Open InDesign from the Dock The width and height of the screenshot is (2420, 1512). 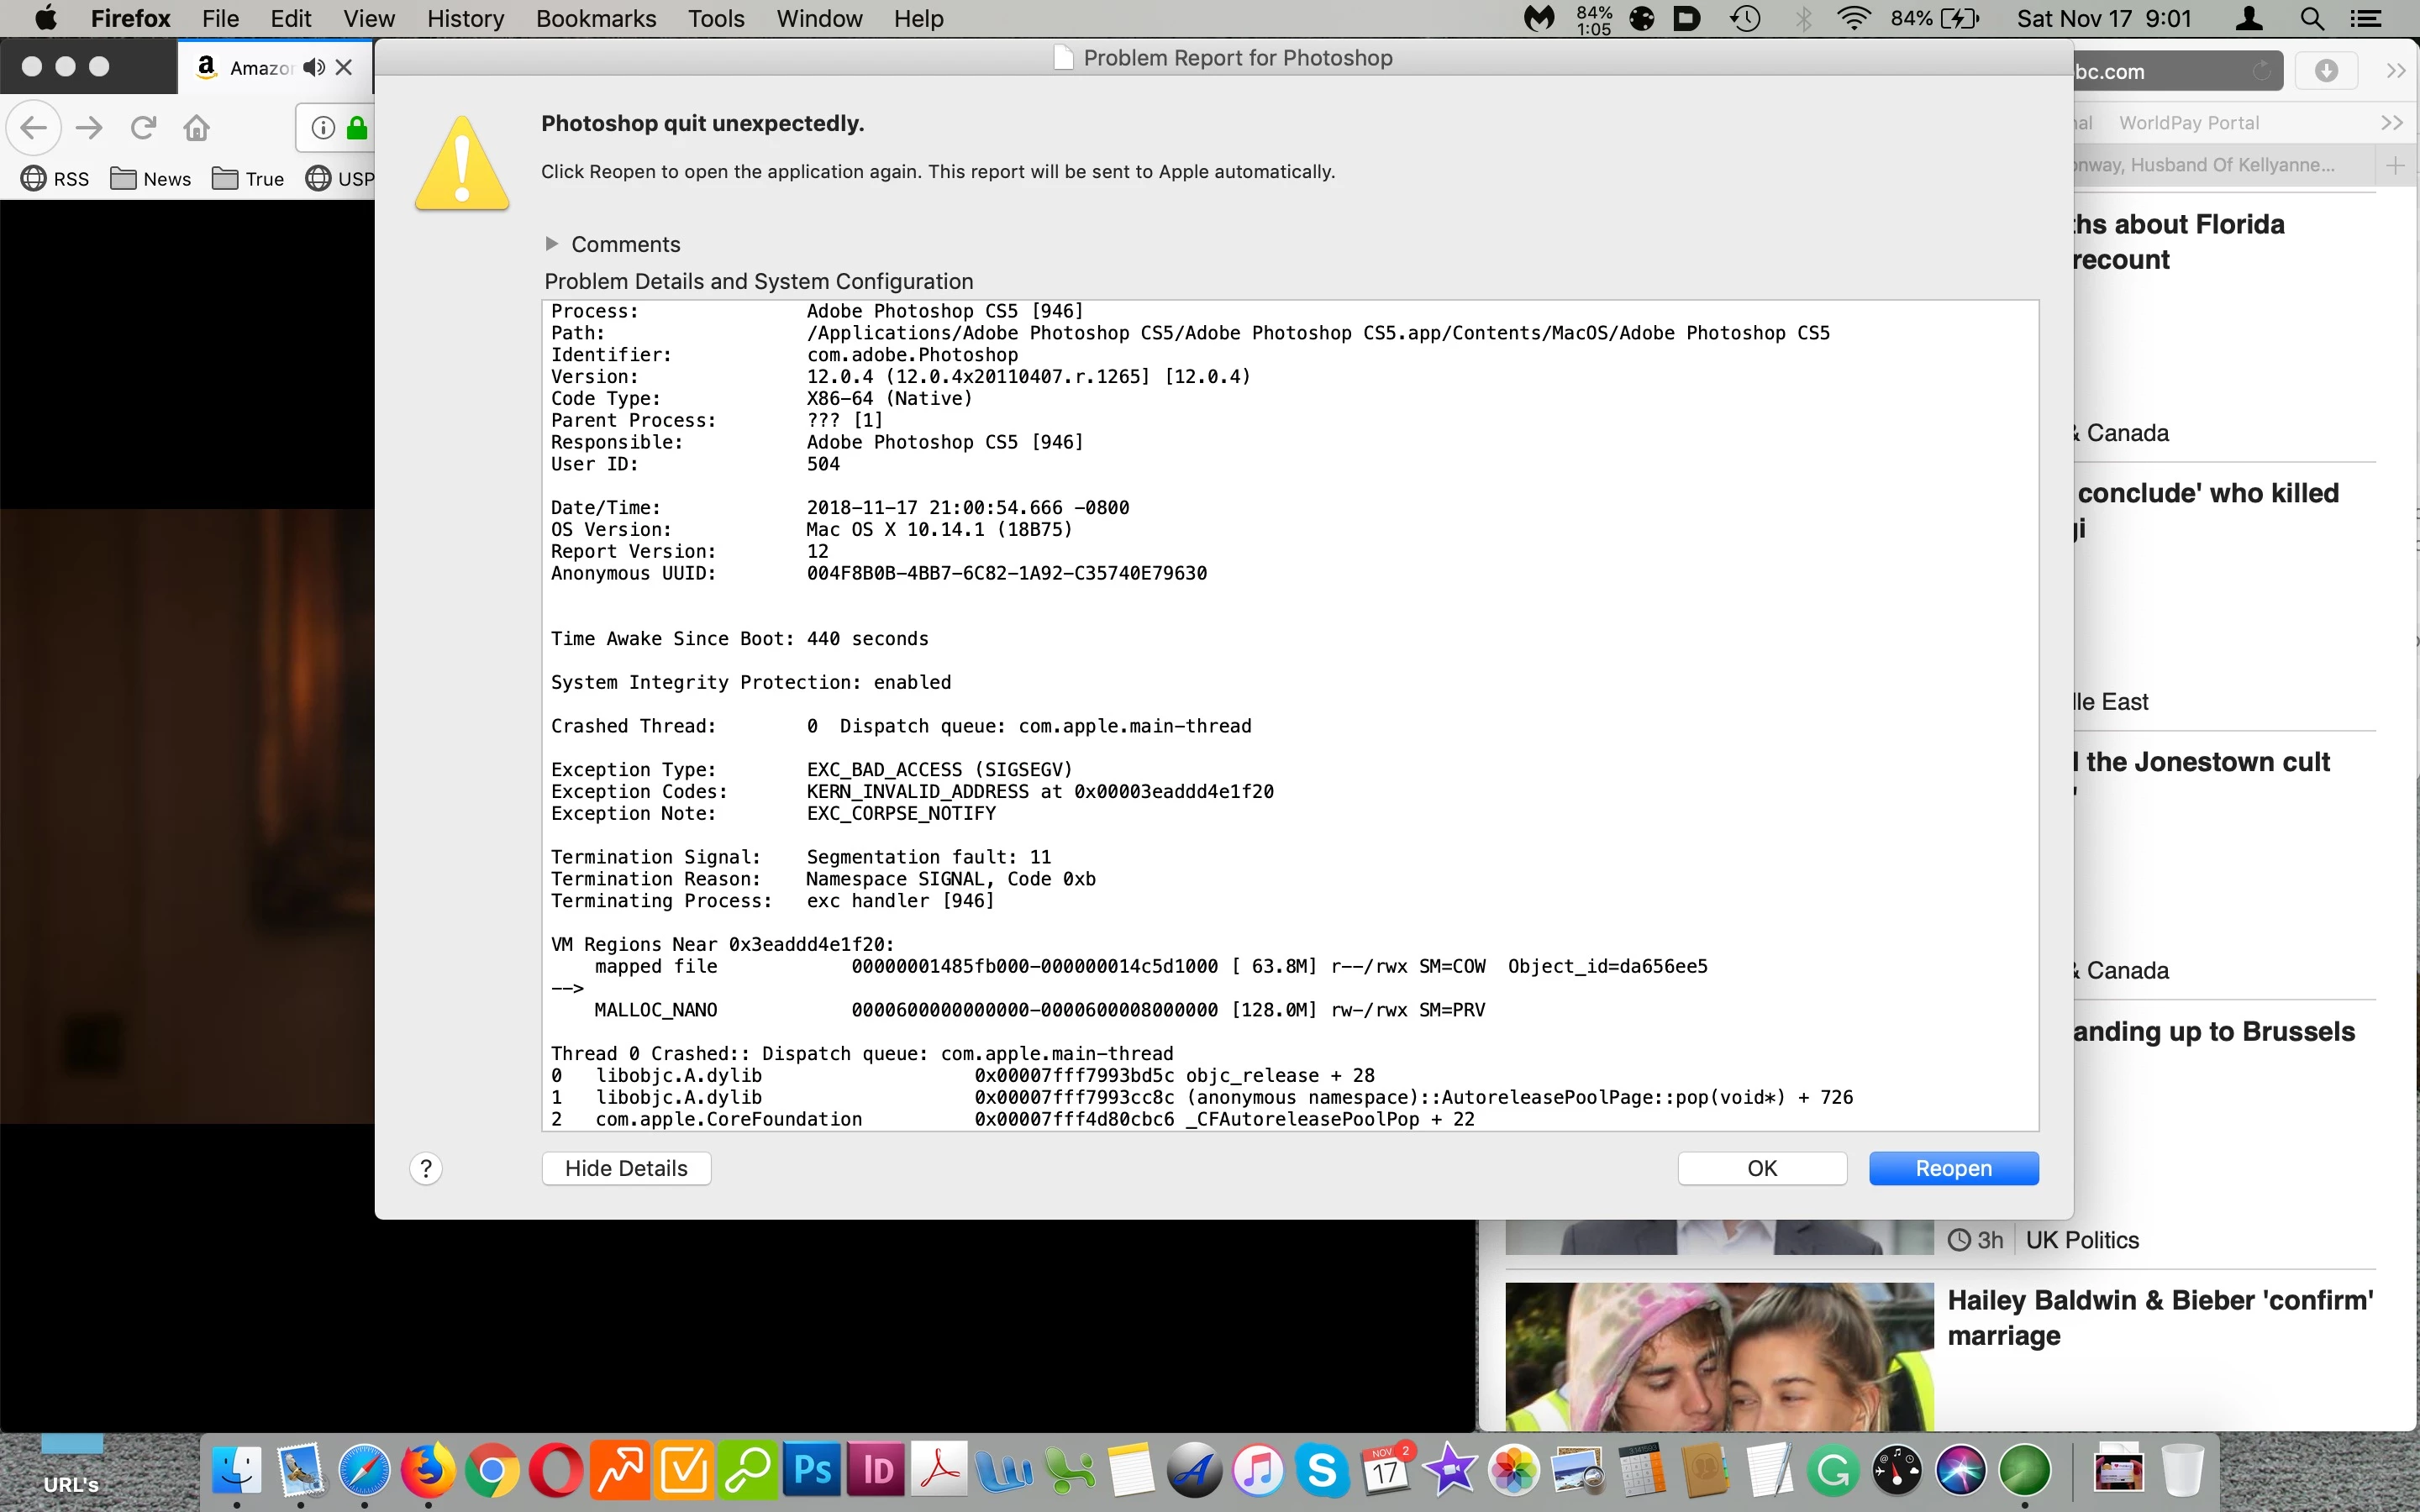tap(876, 1470)
